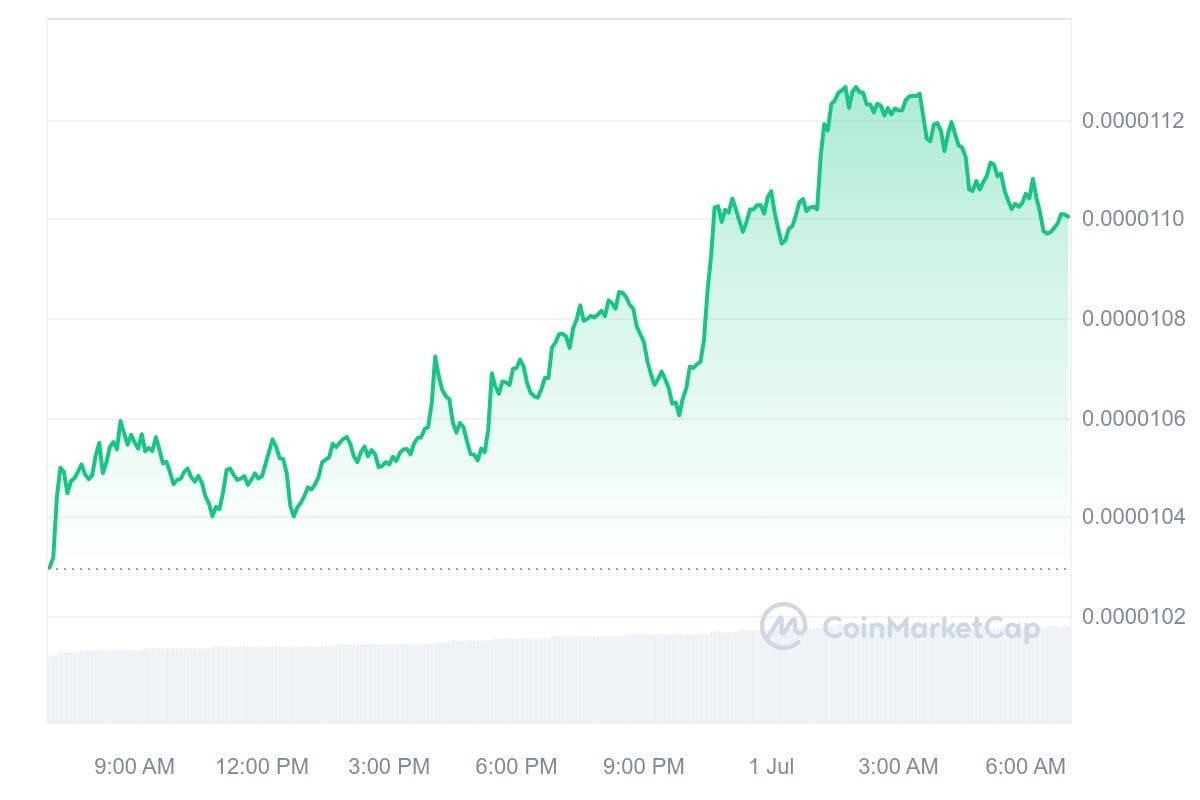Click the 3:00 PM time axis label

click(389, 767)
